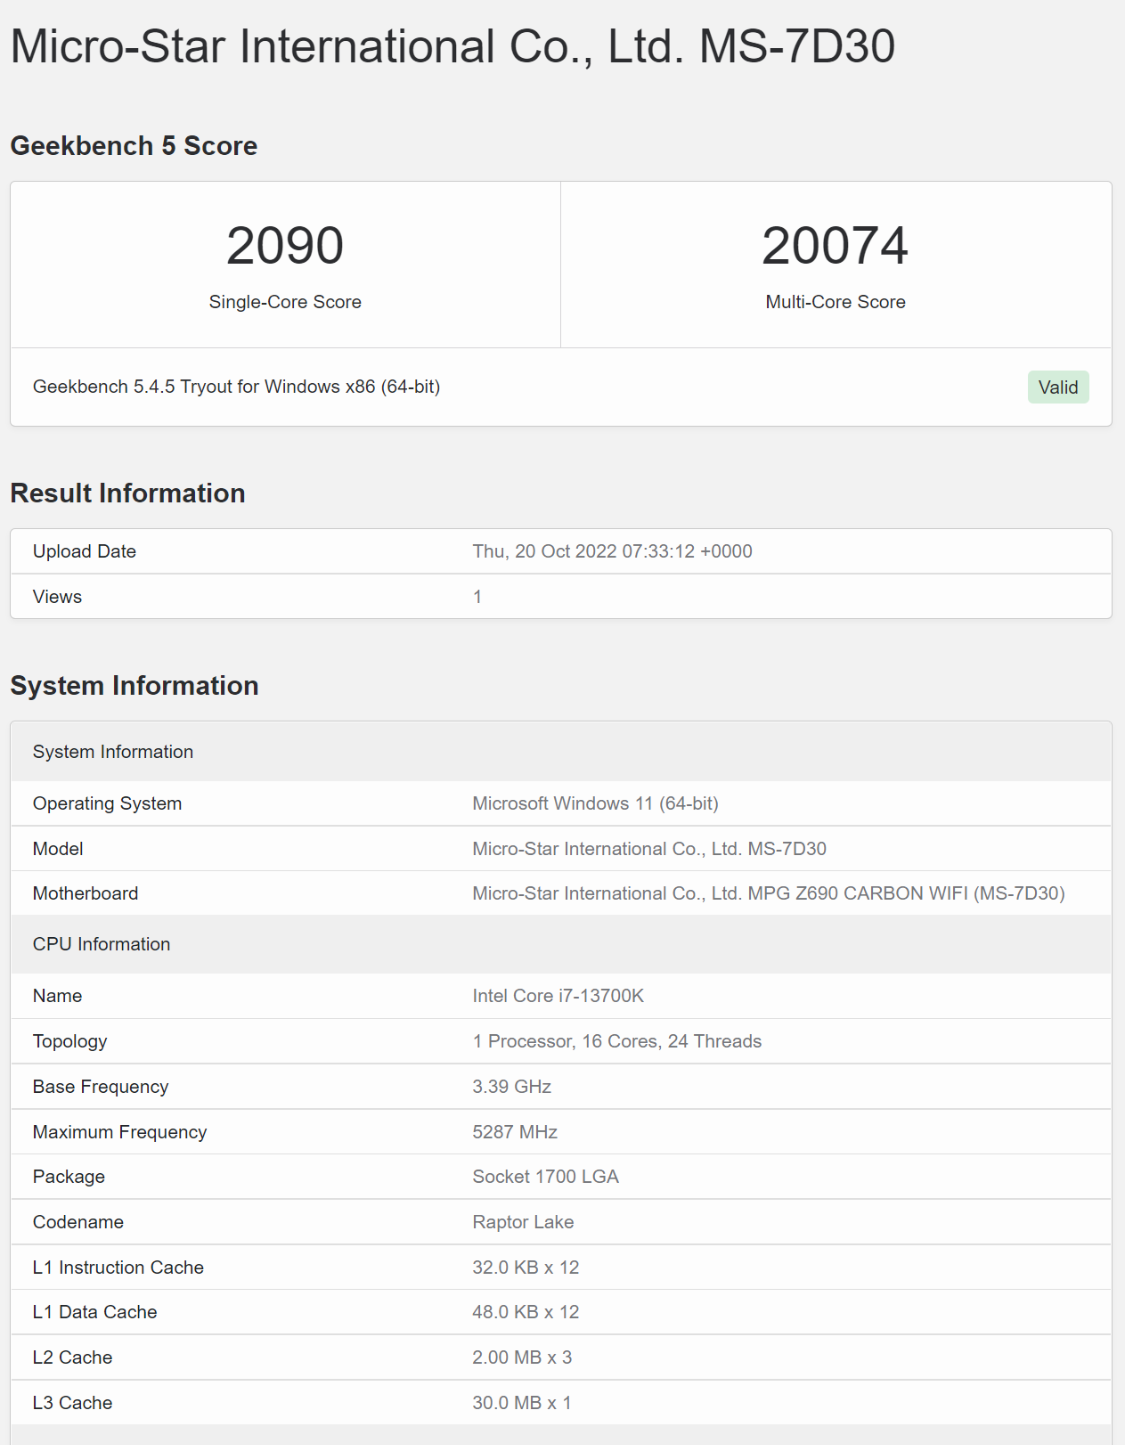Click the MPG Z690 CARBON WIFI motherboard value
1125x1445 pixels.
(x=768, y=894)
